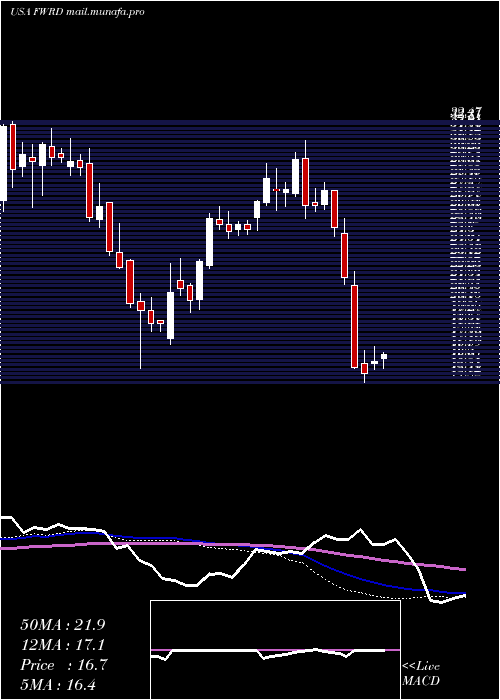This screenshot has width=500, height=700.
Task: Click the USA FWRD mail.munafa.pro title text
Action: (77, 12)
